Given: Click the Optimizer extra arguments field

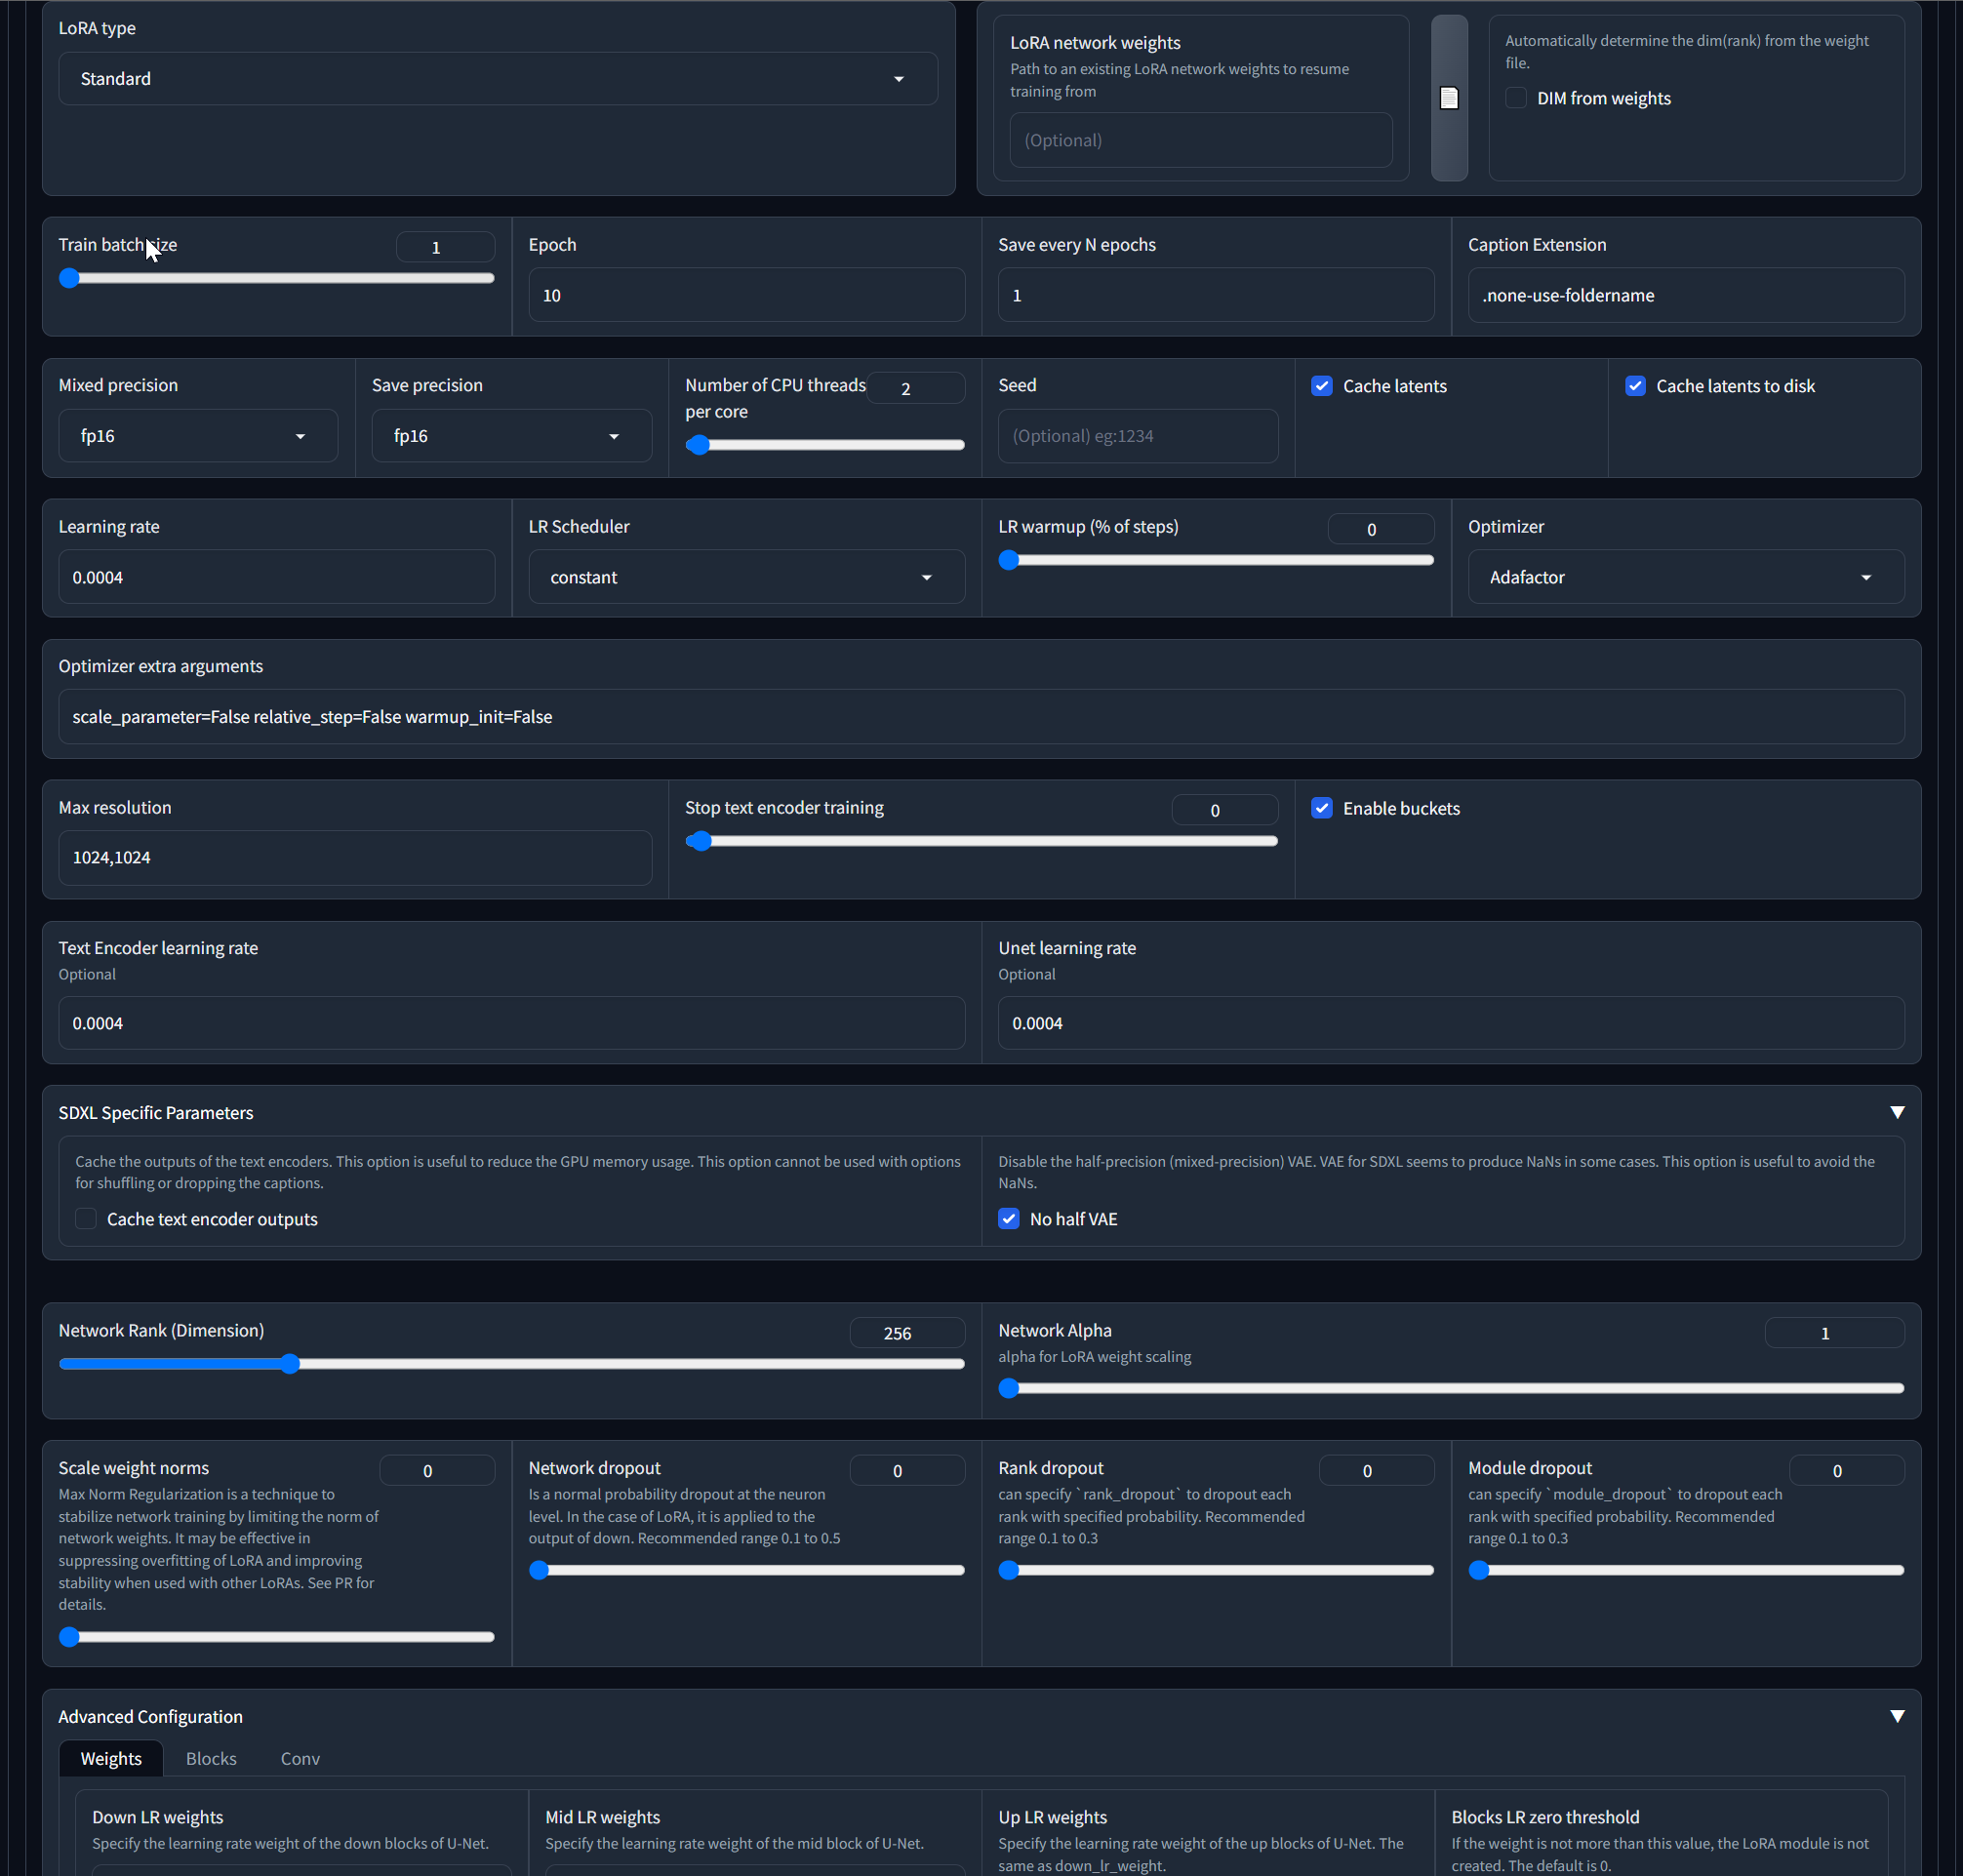Looking at the screenshot, I should (x=980, y=717).
